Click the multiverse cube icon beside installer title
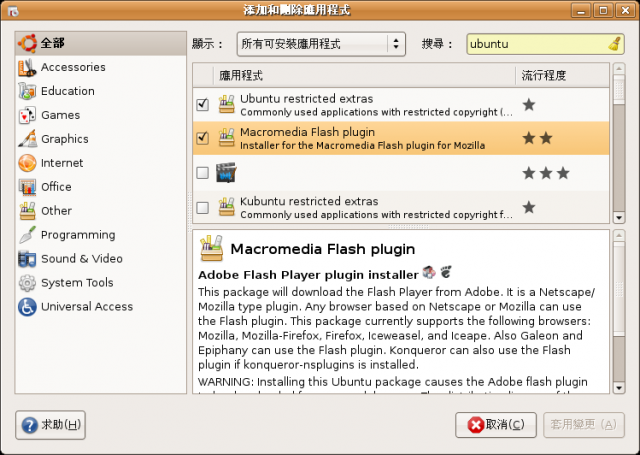640x455 pixels. [429, 272]
